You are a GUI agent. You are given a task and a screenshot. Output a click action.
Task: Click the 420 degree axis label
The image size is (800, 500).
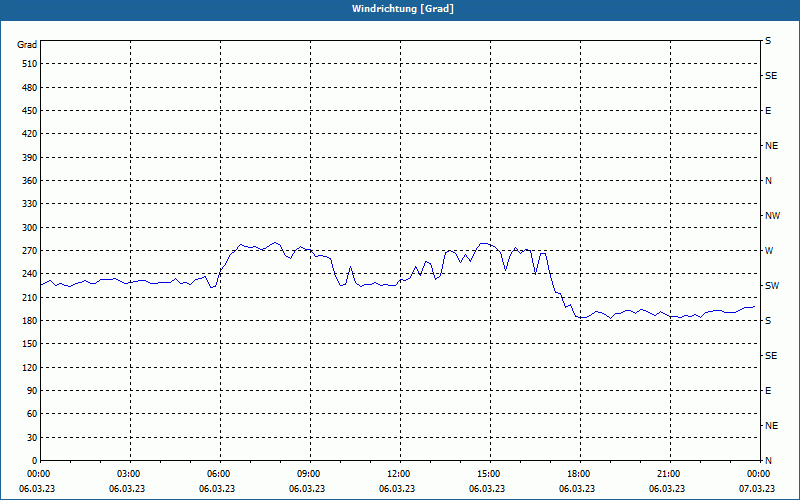coord(29,134)
